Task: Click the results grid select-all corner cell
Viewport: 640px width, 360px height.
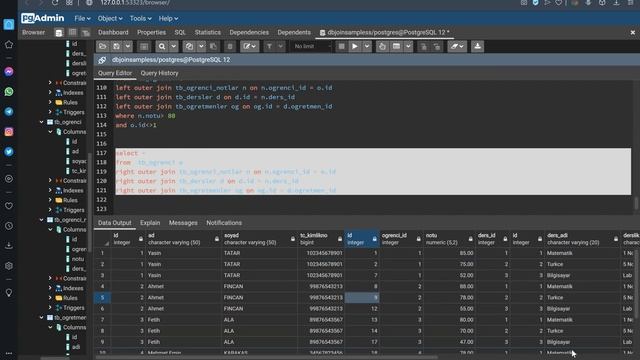Action: click(x=102, y=239)
